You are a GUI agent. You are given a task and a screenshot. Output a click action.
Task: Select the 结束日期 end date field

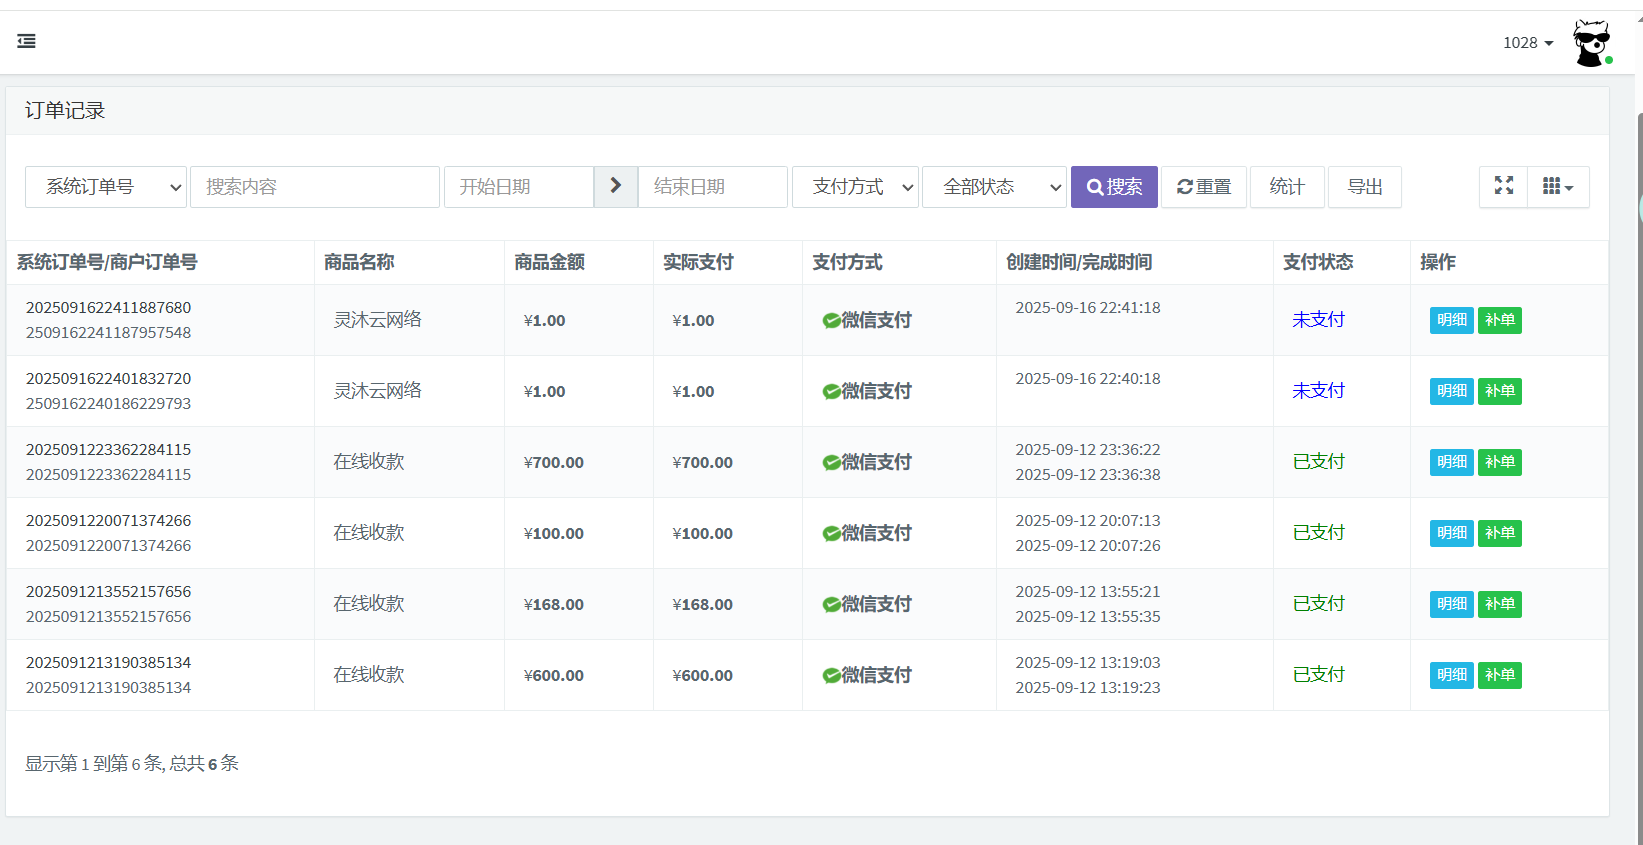[x=712, y=187]
